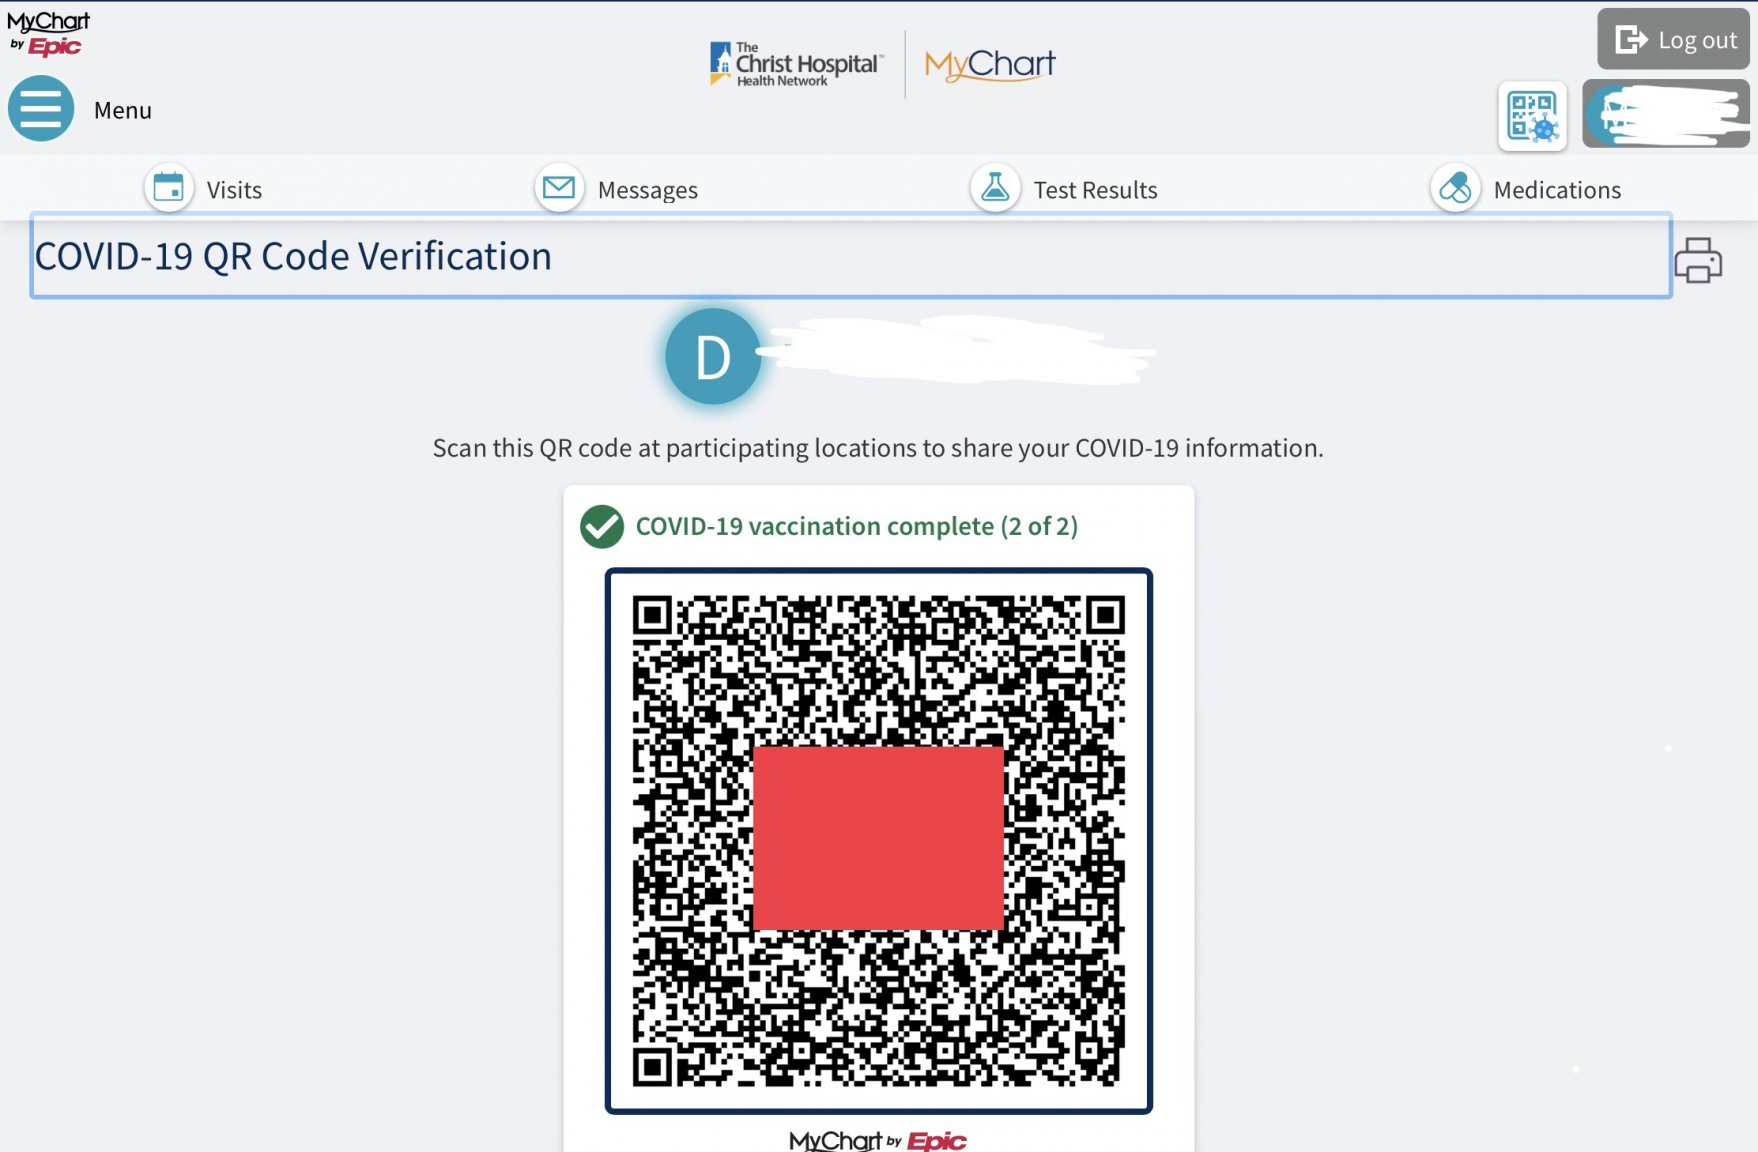Screen dimensions: 1758x1152
Task: Click the Christ Hospital Health Network logo
Action: (797, 64)
